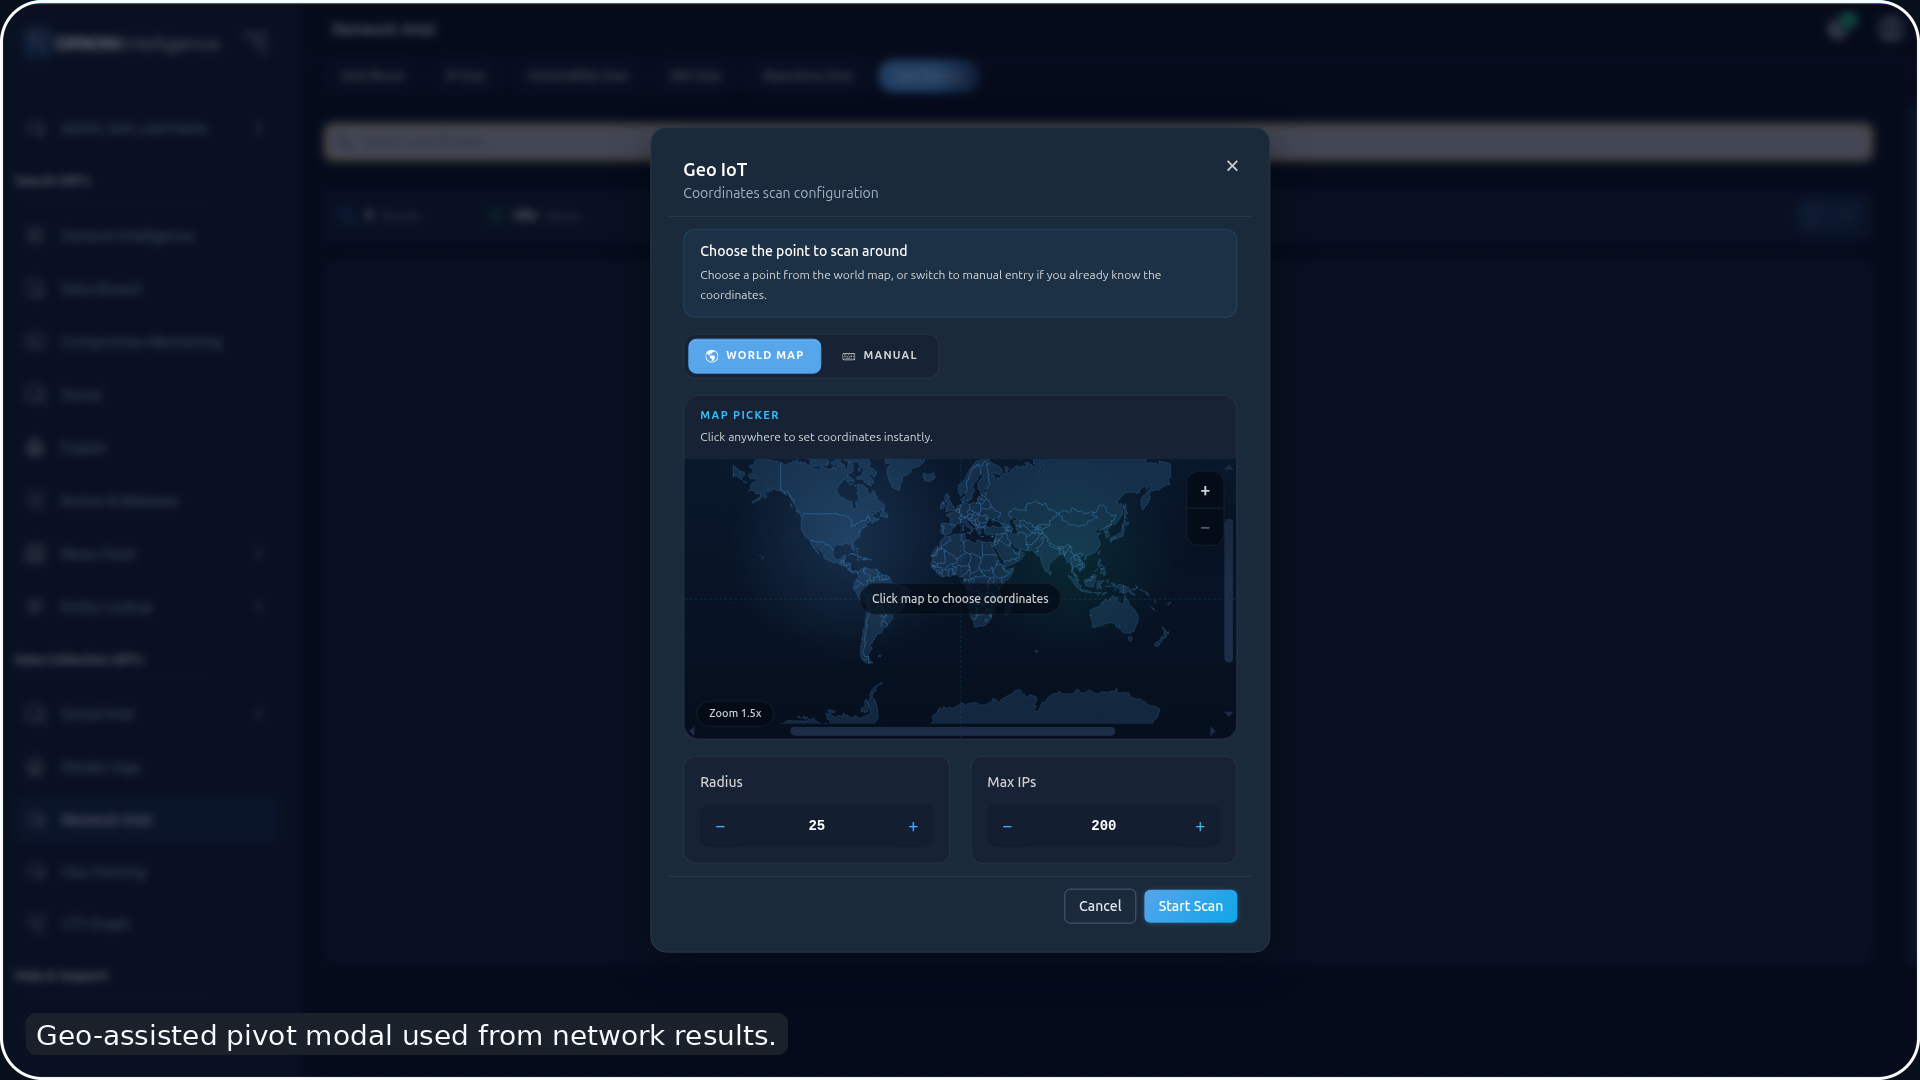Decrease the Max IPs value
Viewport: 1920px width, 1080px height.
(x=1007, y=826)
